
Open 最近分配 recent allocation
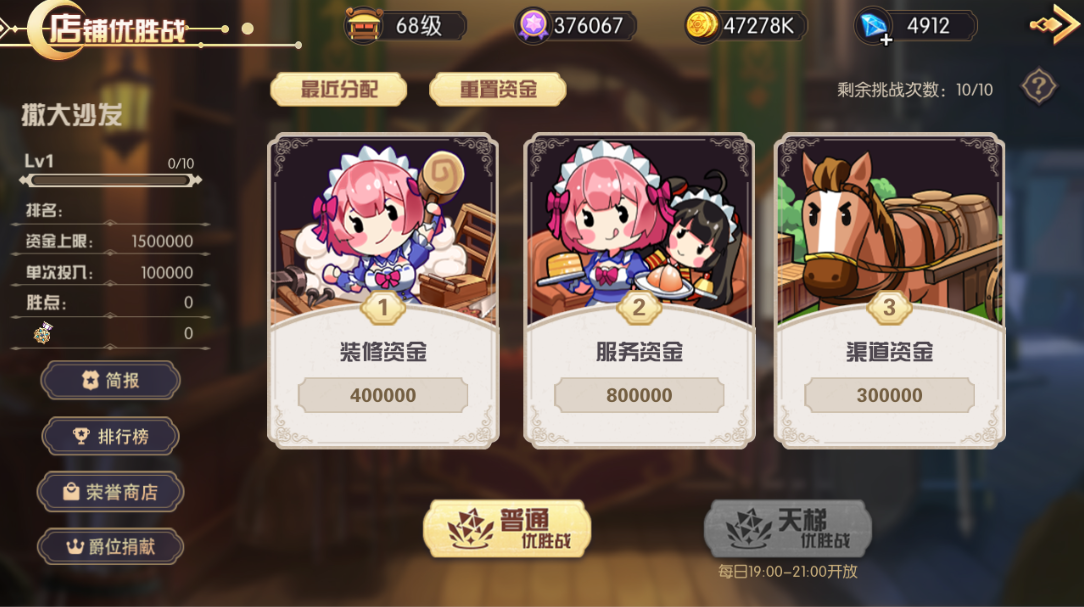pos(338,89)
